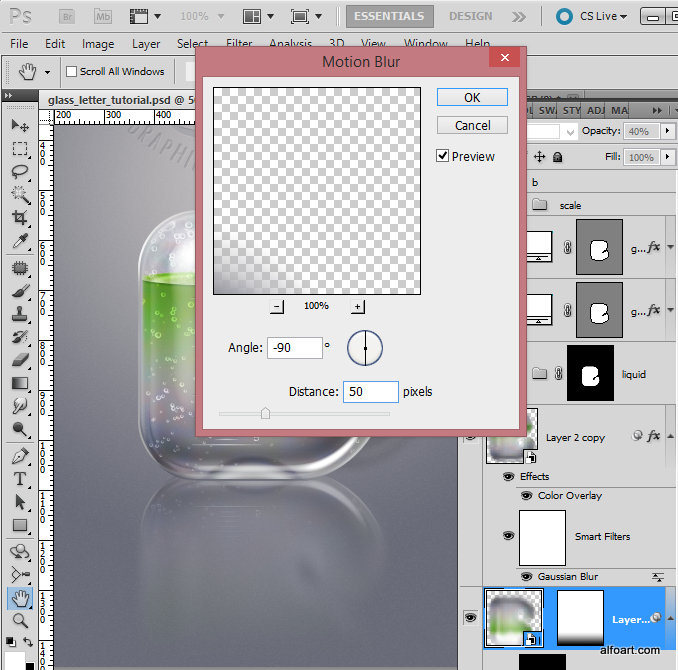The height and width of the screenshot is (670, 678).
Task: Confirm Motion Blur with OK
Action: pyautogui.click(x=472, y=97)
